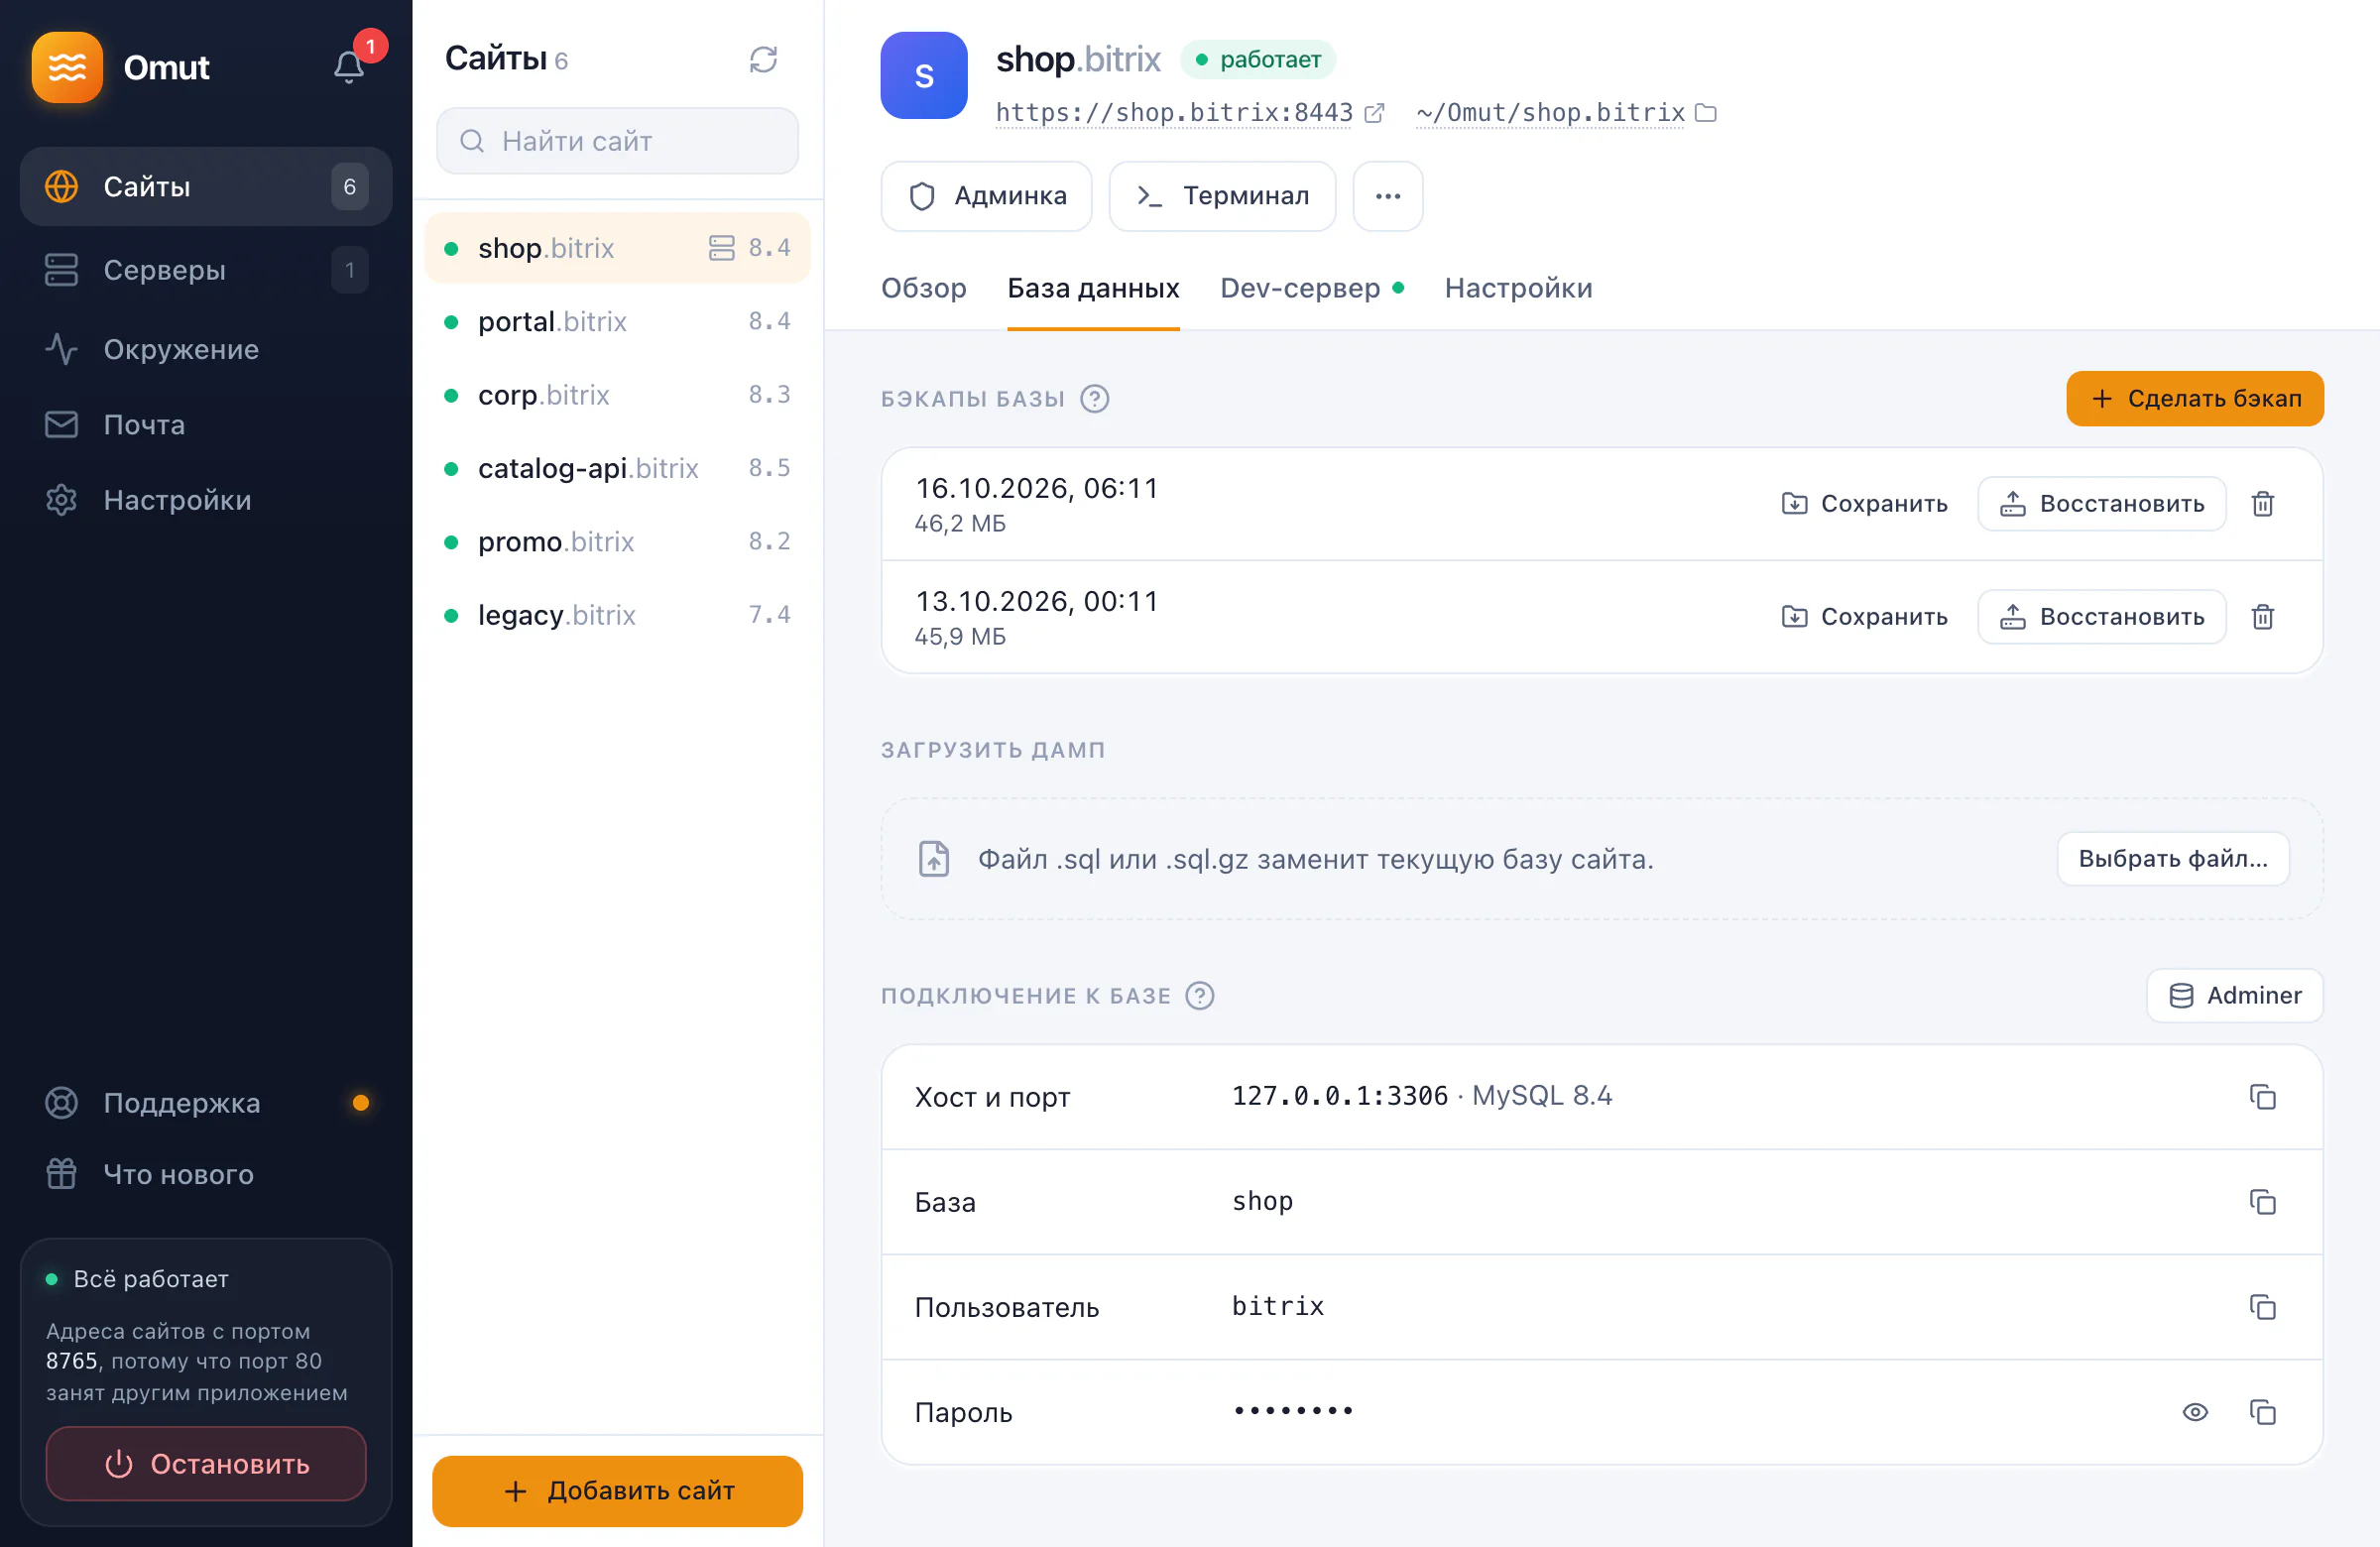
Task: Open Adminer
Action: pos(2235,996)
